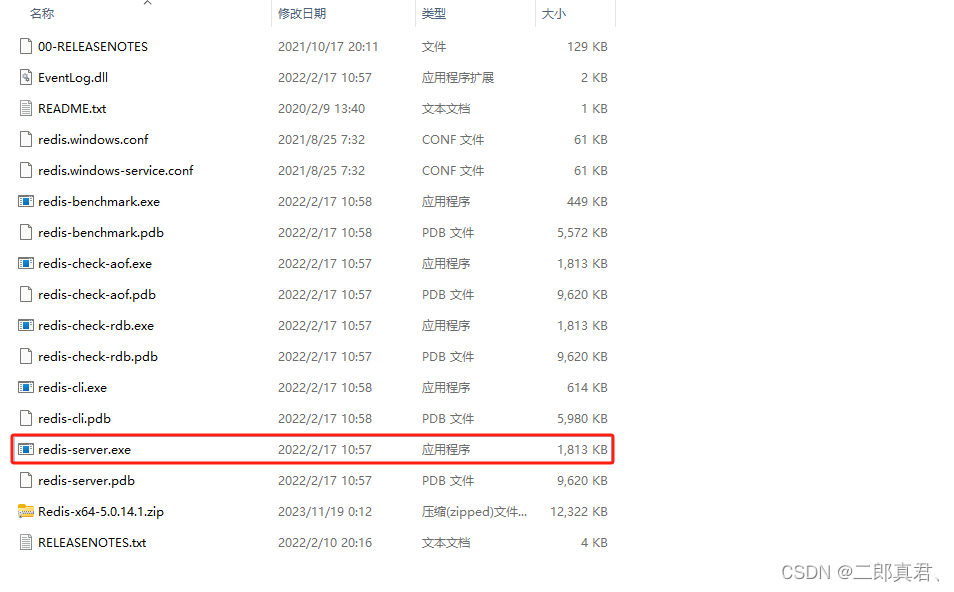Click the redis-benchmark.exe application icon
Image resolution: width=954 pixels, height=592 pixels.
pos(26,201)
